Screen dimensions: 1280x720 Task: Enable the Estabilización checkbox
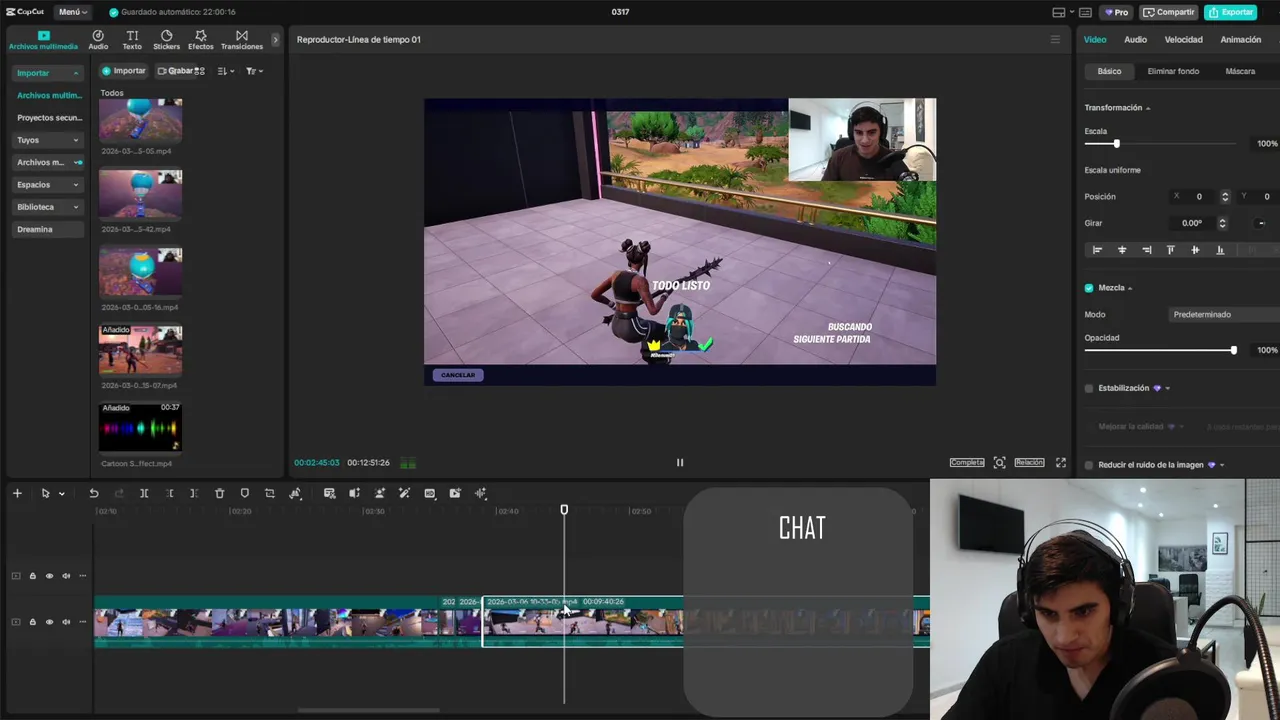click(1089, 388)
